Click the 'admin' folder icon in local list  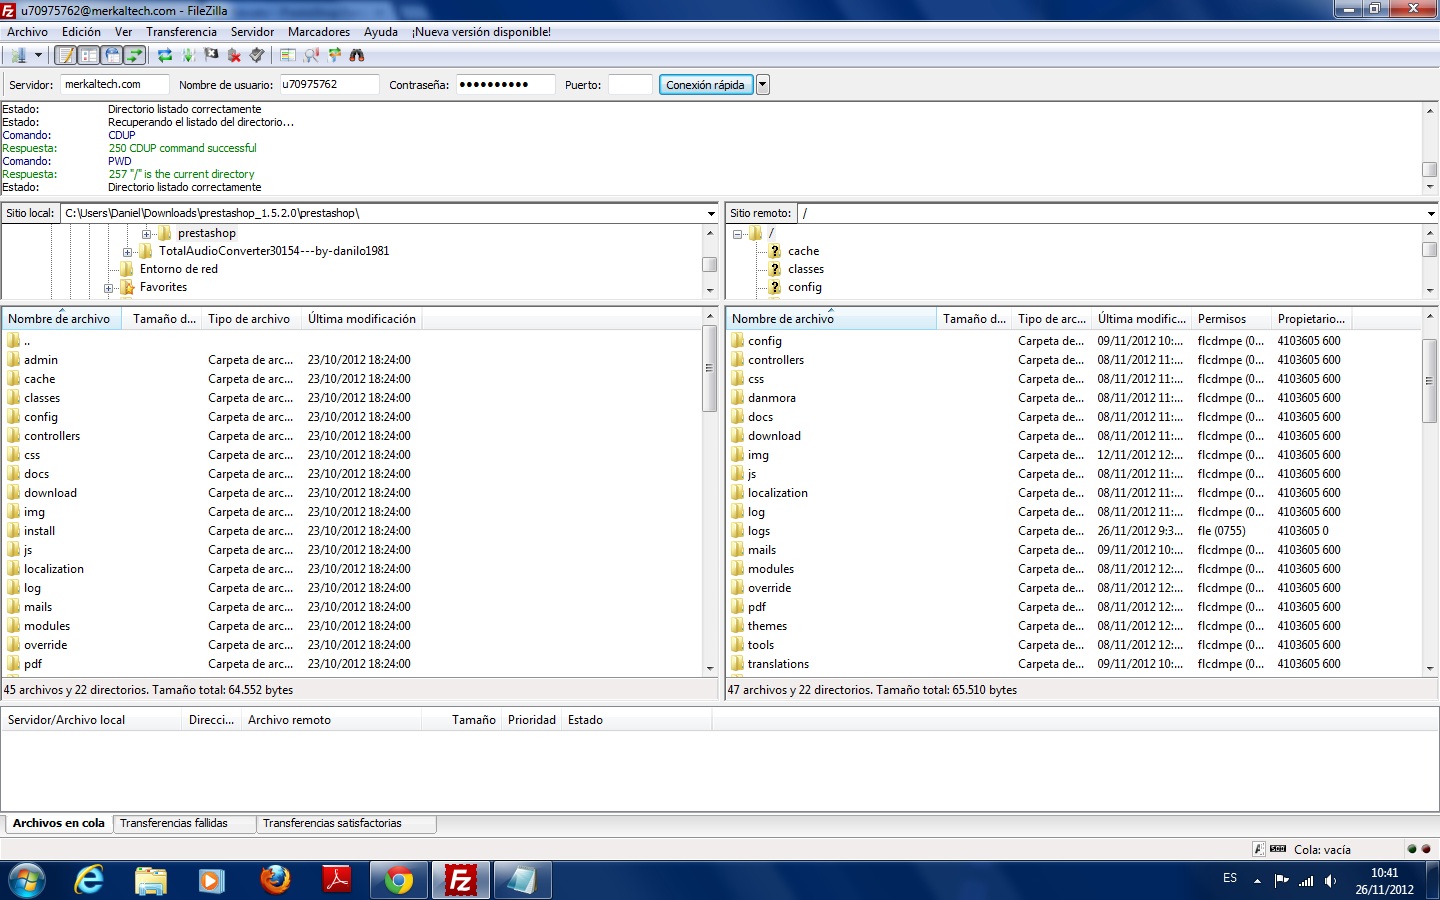(x=14, y=360)
